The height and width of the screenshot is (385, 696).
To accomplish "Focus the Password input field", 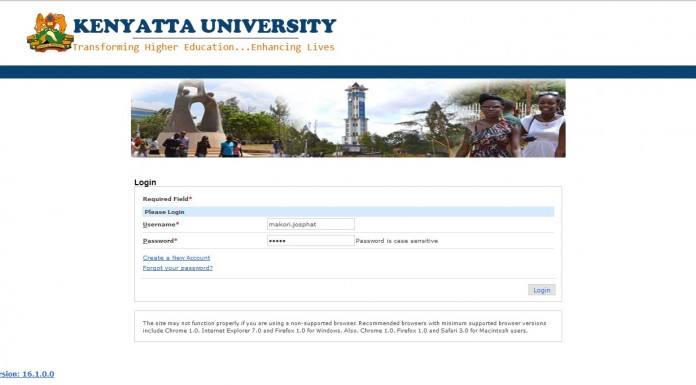I will [311, 241].
